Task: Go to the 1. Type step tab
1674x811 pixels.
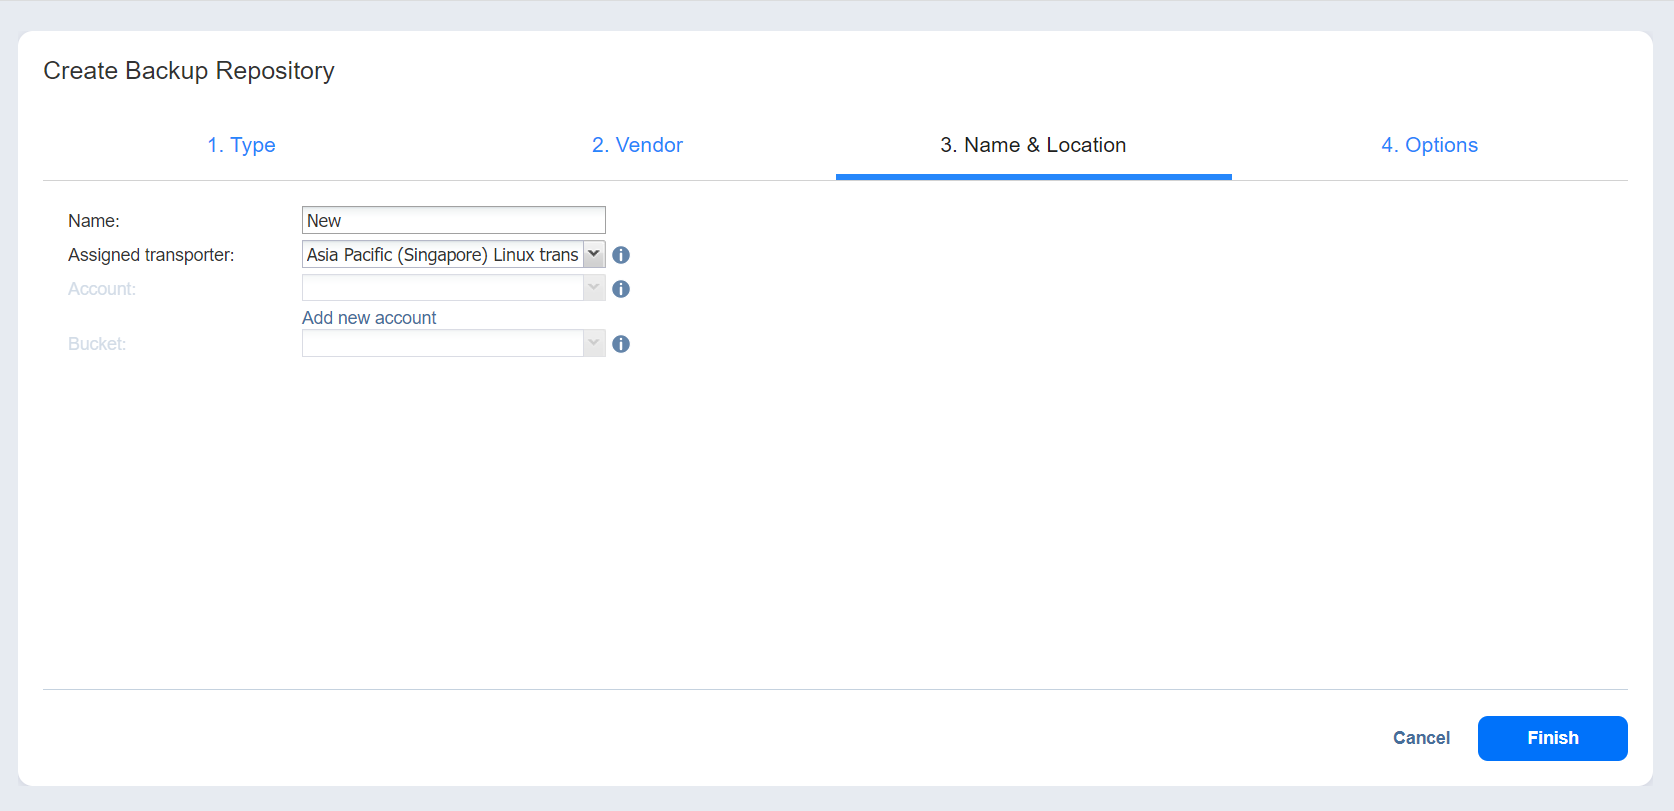Action: click(241, 145)
